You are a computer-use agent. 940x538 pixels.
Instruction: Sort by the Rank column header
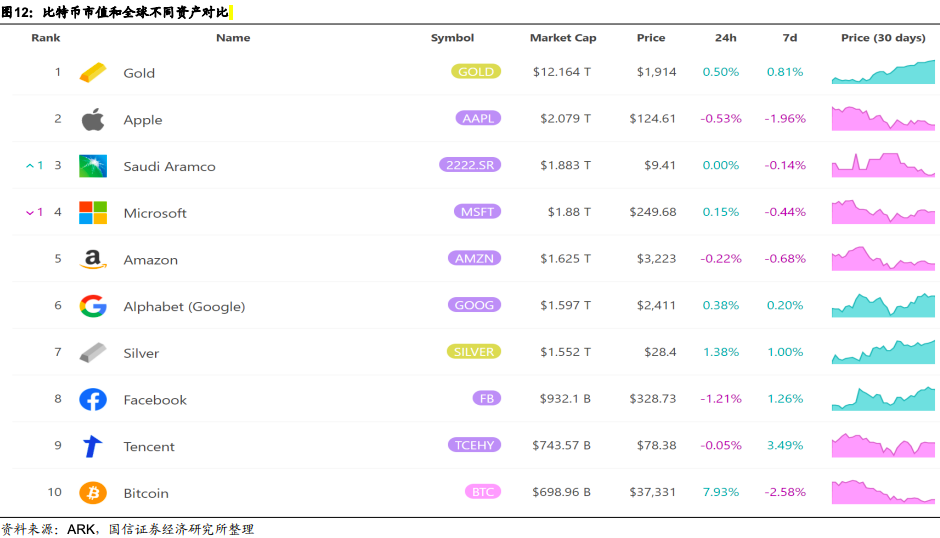[46, 38]
